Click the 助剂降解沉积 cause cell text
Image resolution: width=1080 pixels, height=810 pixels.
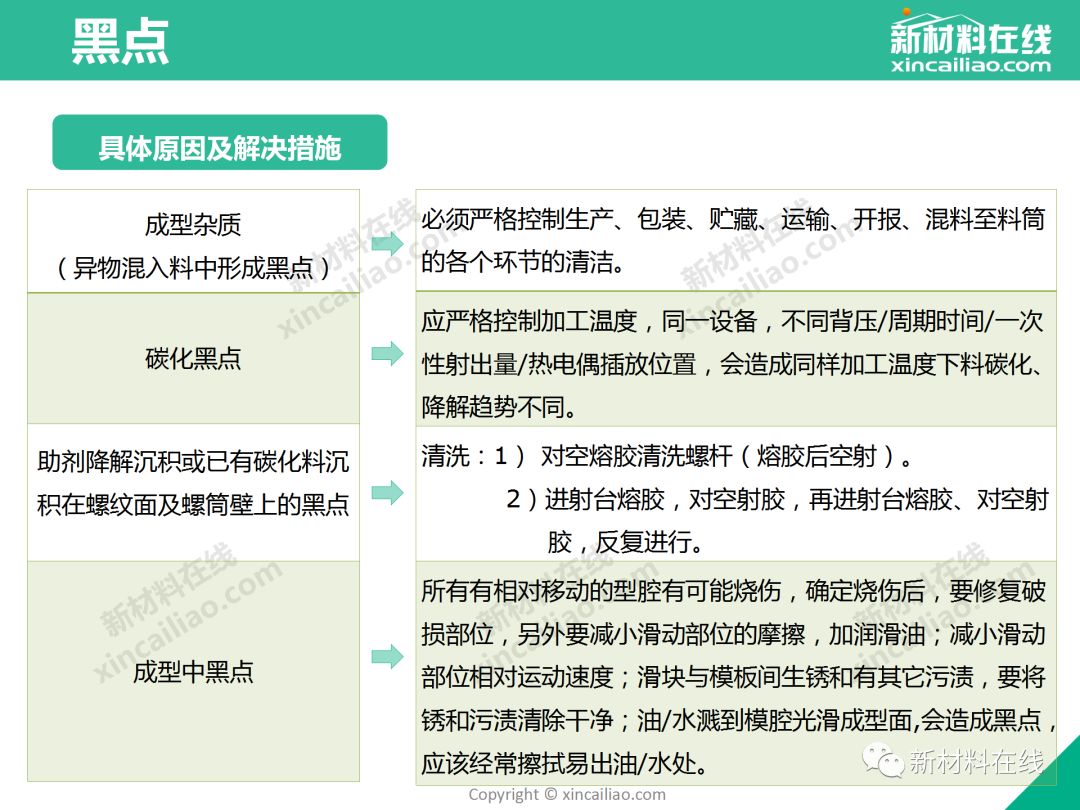(x=193, y=484)
